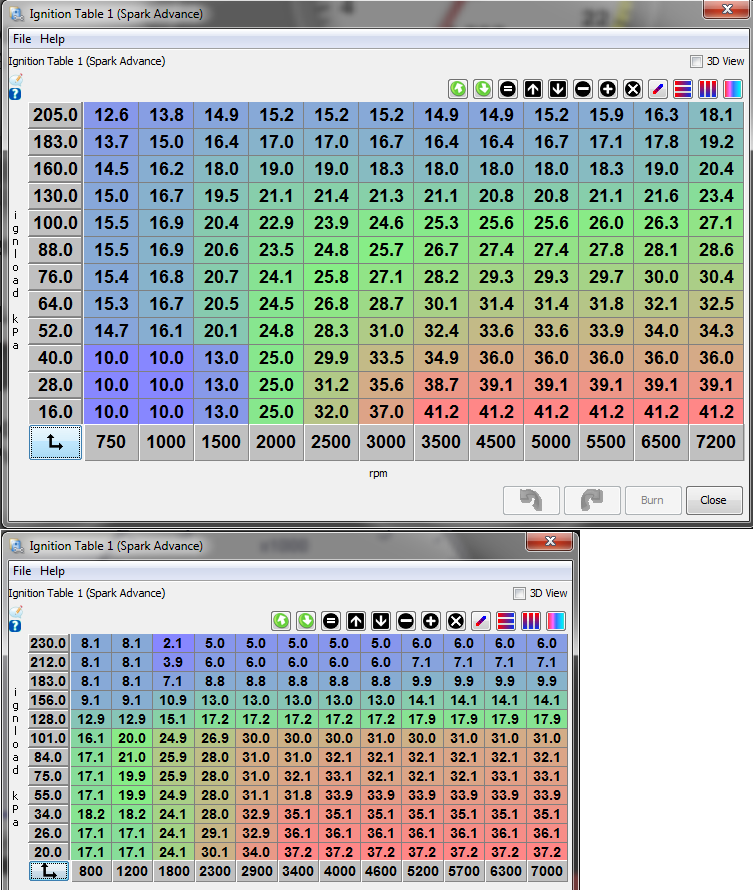Screen dimensions: 753x891
Task: Select cell 32.0 in the 16.0 kPa row
Action: tap(331, 412)
